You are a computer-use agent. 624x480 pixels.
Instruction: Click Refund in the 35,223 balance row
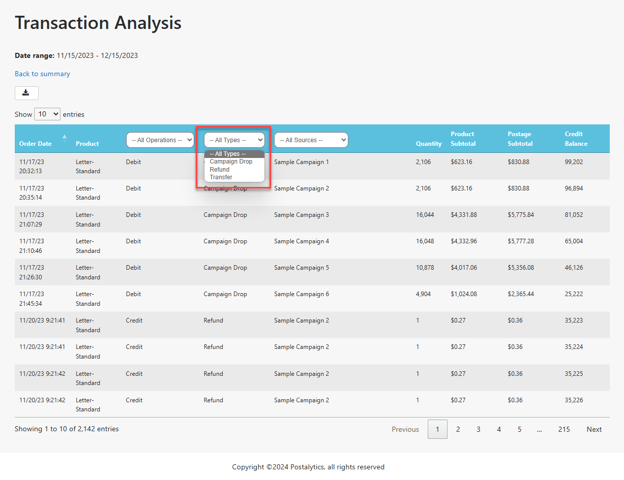(x=213, y=321)
